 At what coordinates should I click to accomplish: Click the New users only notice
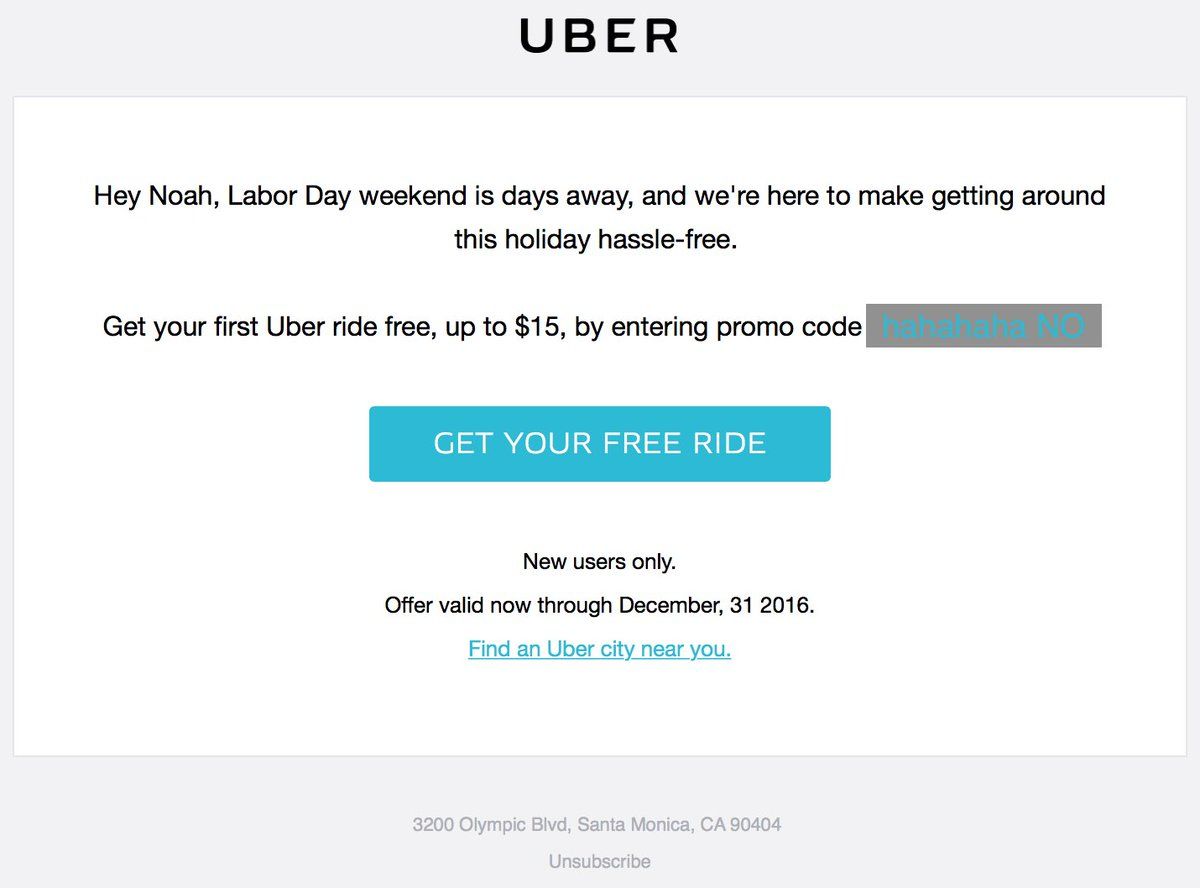599,562
